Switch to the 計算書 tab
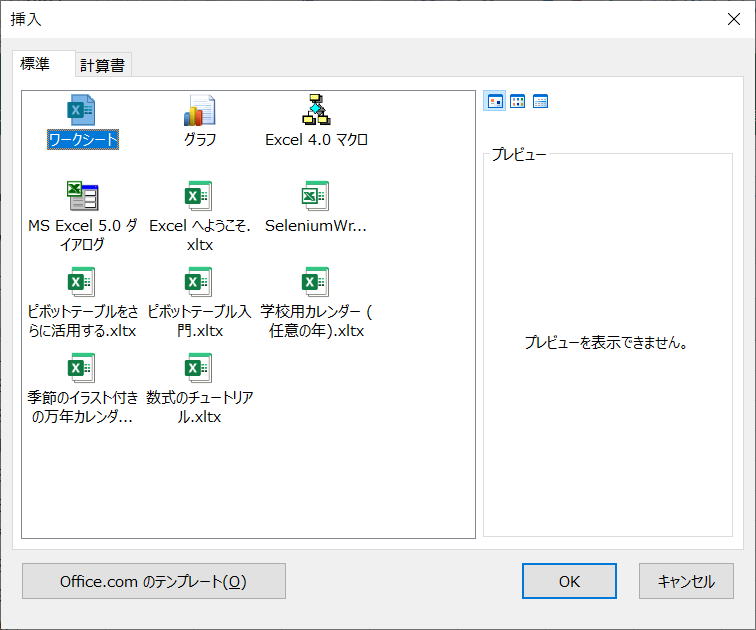The image size is (756, 630). [x=103, y=66]
